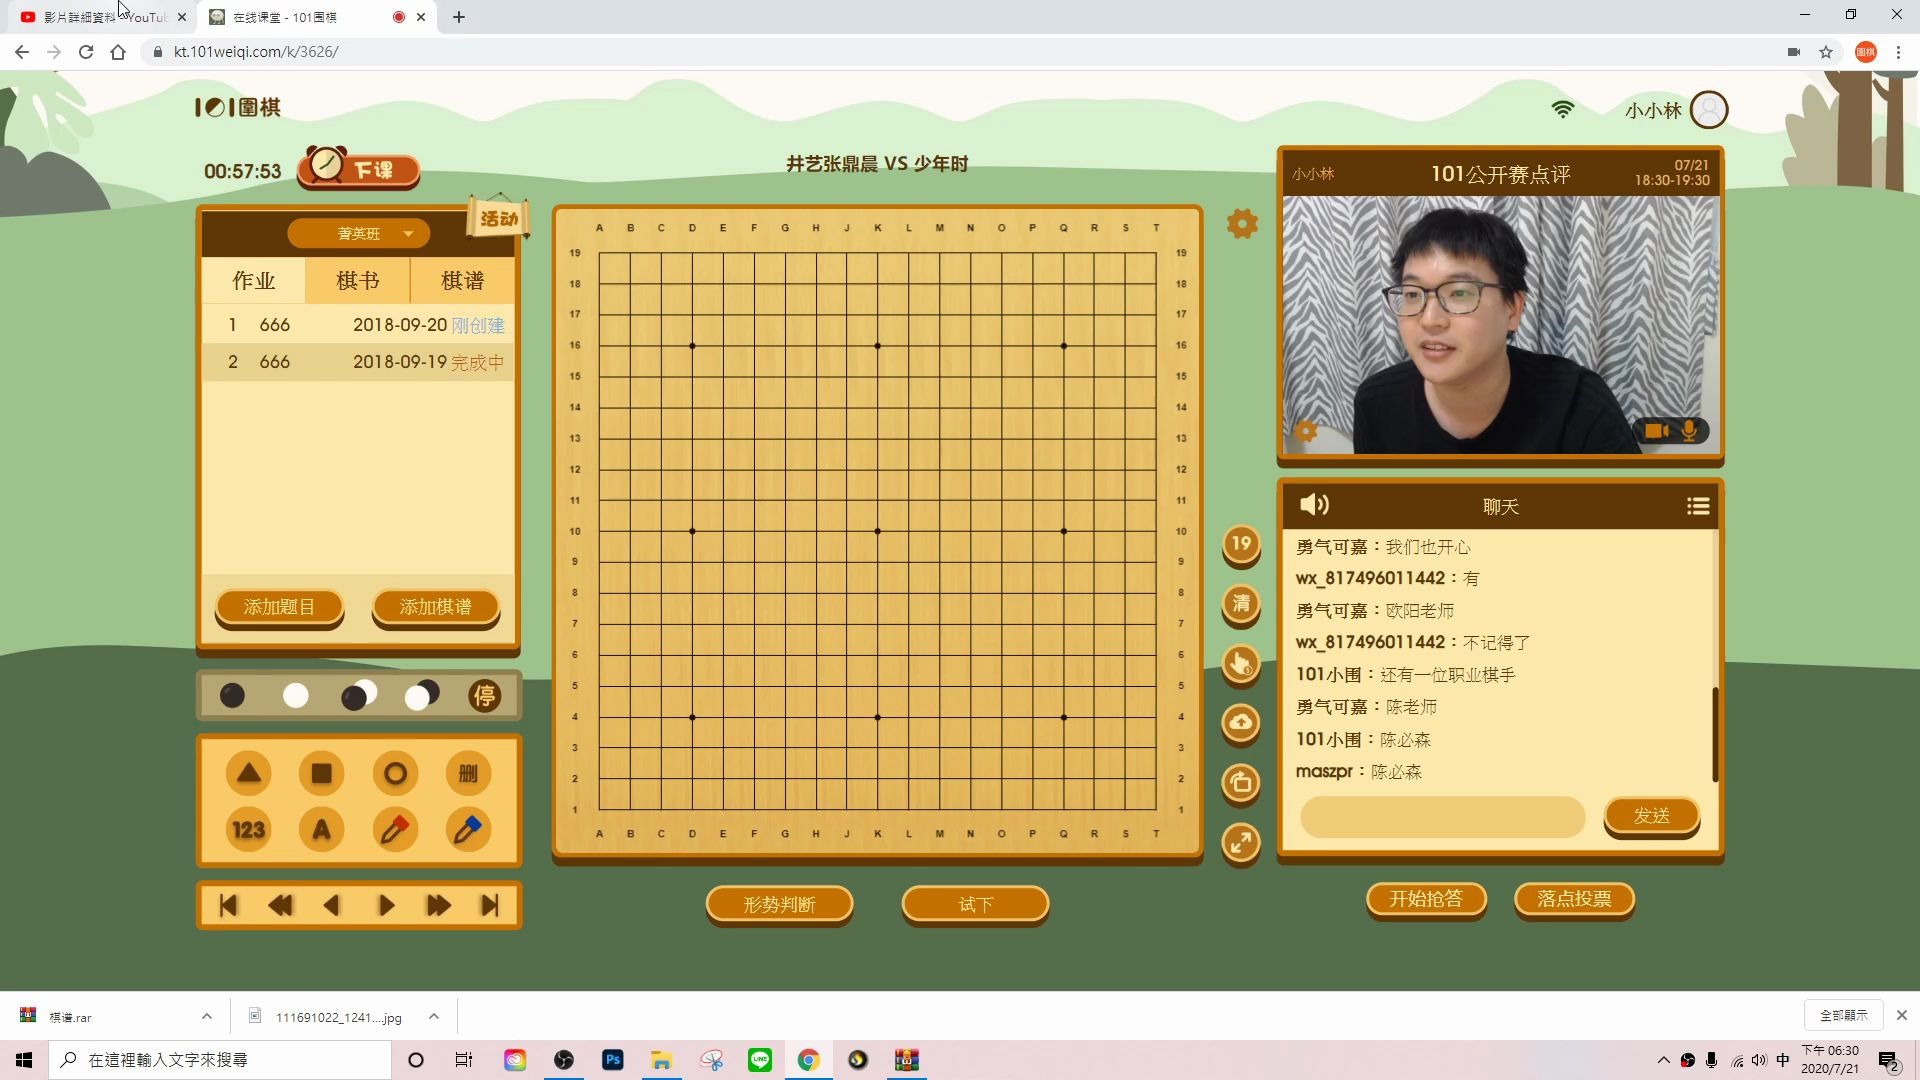
Task: Pick the red pen drawing tool
Action: click(395, 830)
